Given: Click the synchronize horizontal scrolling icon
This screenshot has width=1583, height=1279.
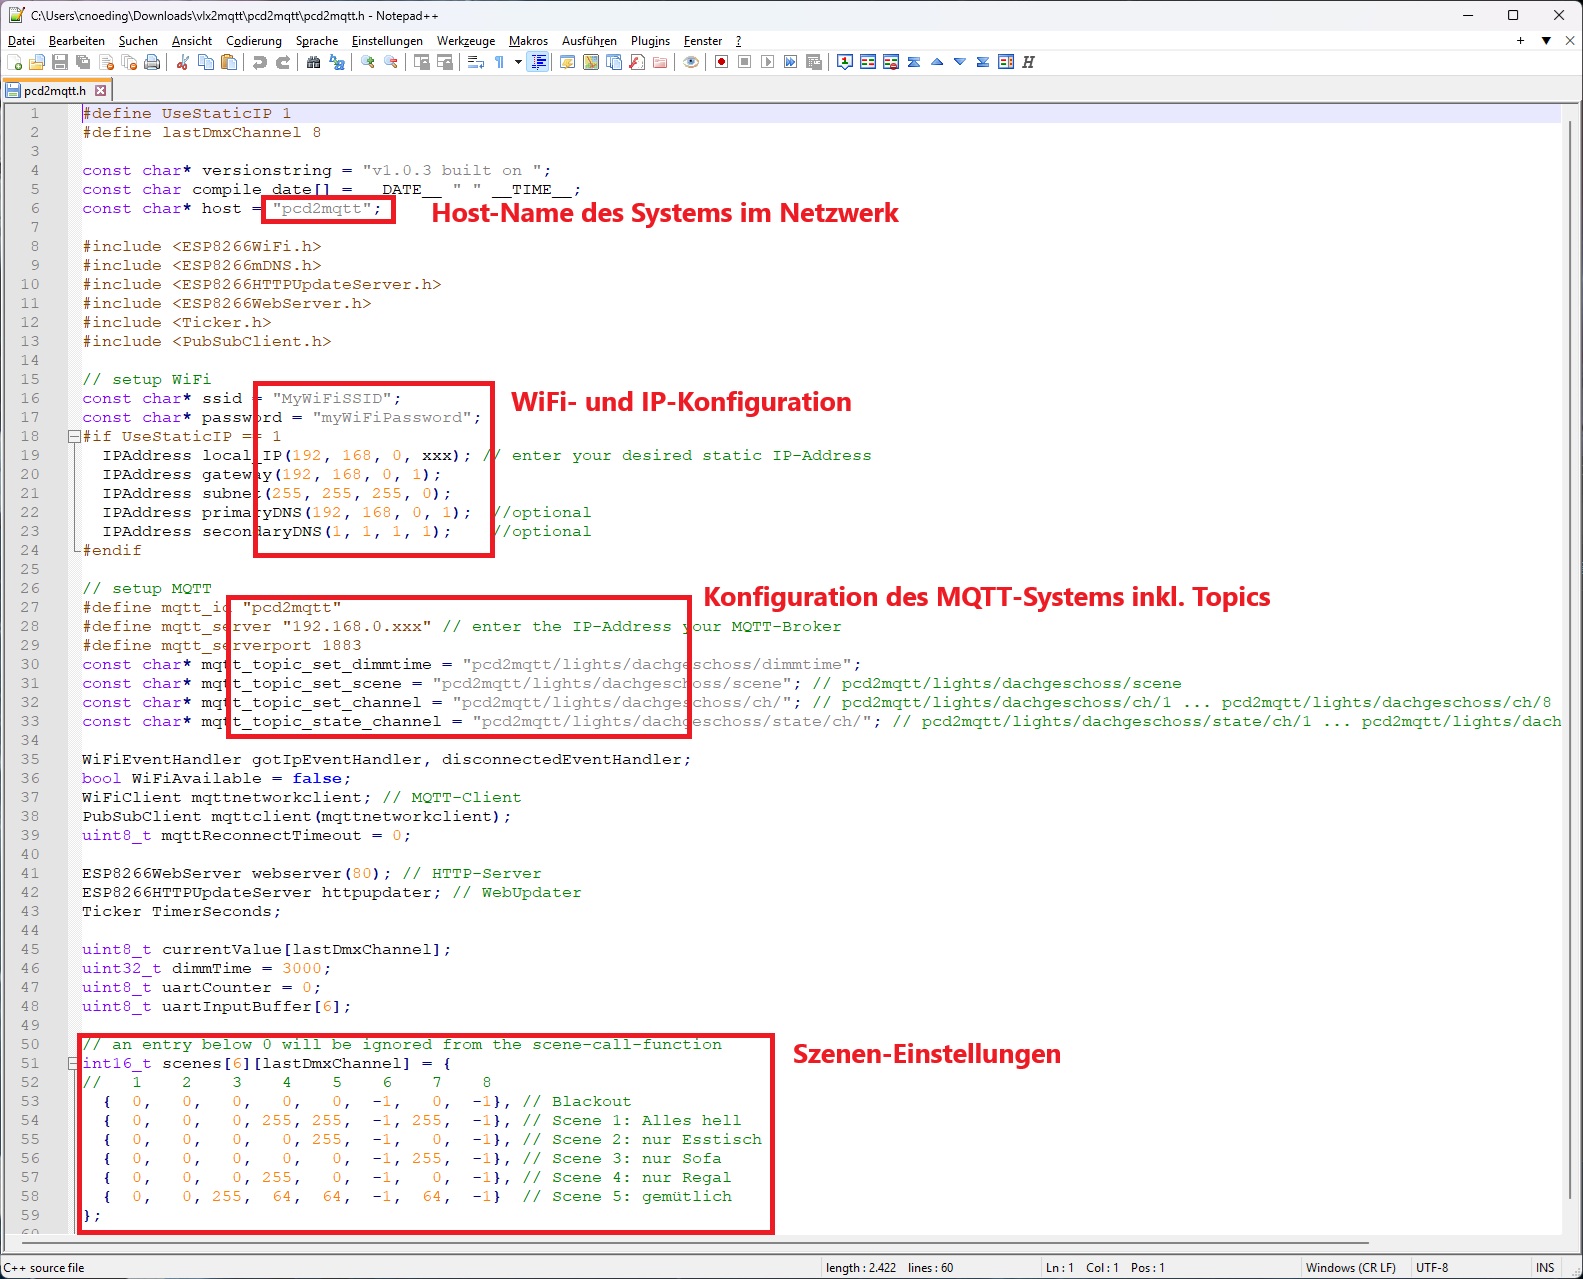Looking at the screenshot, I should click(445, 62).
